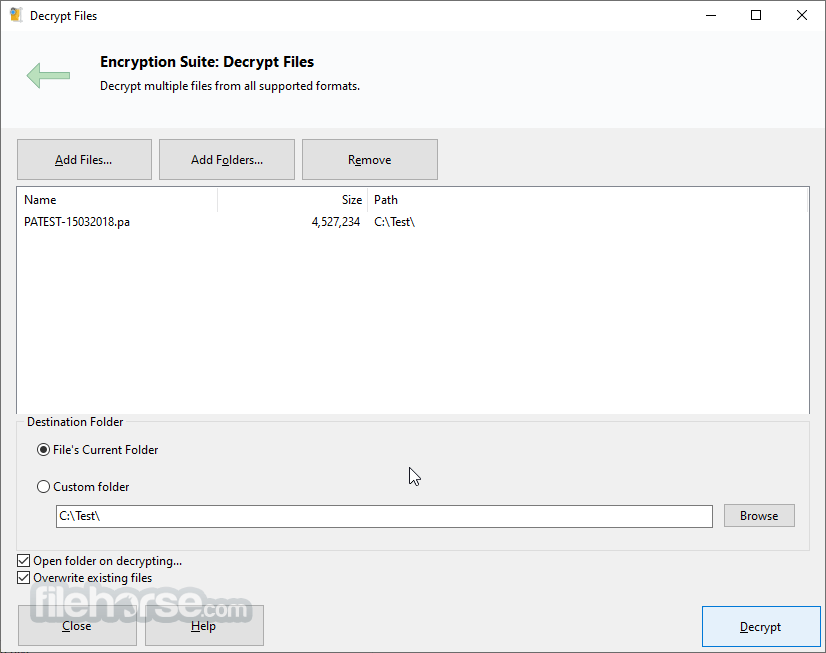Minimize the Decrypt Files window
The width and height of the screenshot is (826, 653).
711,15
